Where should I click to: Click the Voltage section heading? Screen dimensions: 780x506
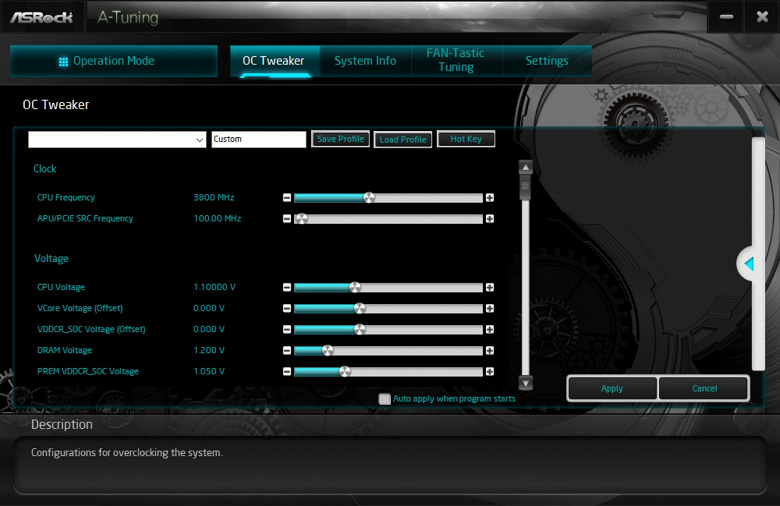tap(51, 259)
